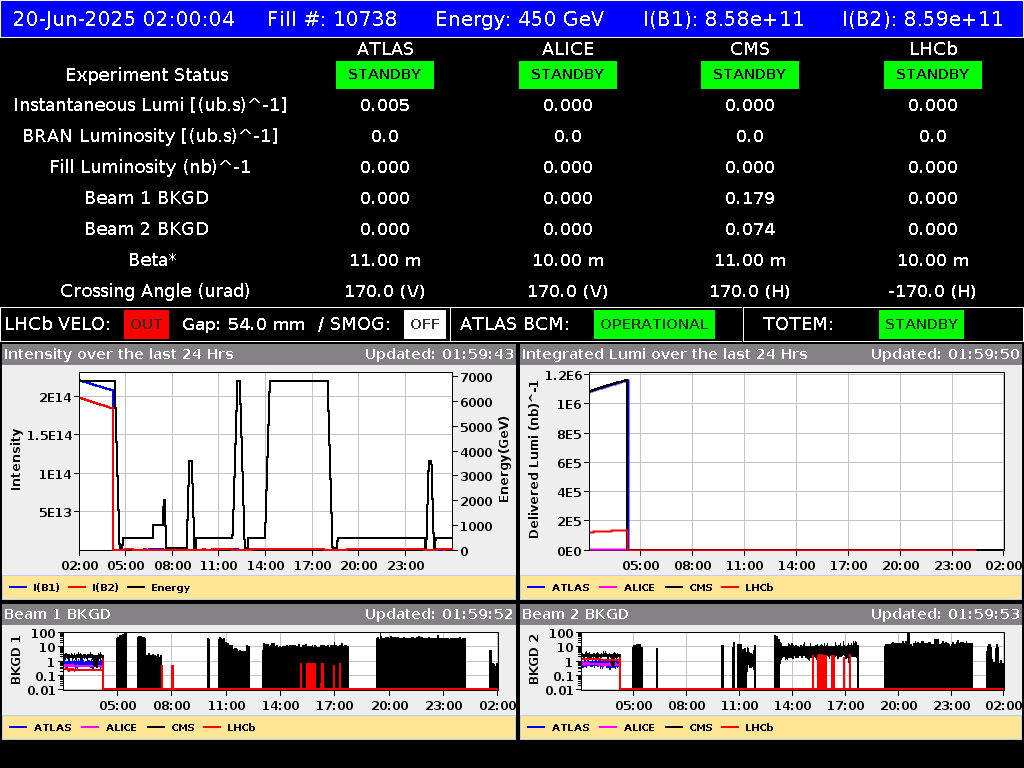The image size is (1024, 768).
Task: Click the Fill Luminosity row label
Action: (150, 167)
